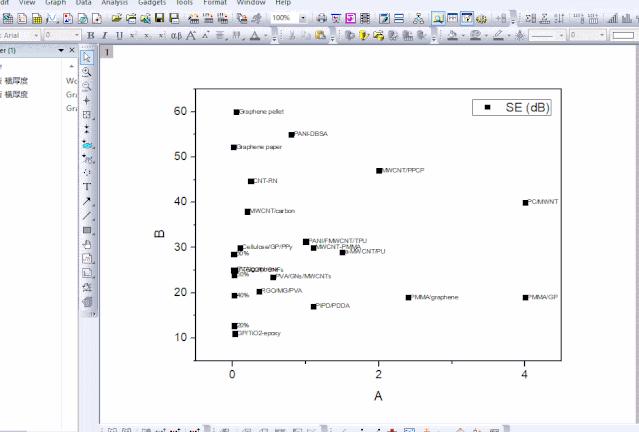Click the Y axis title B
The width and height of the screenshot is (639, 432).
[x=159, y=234]
